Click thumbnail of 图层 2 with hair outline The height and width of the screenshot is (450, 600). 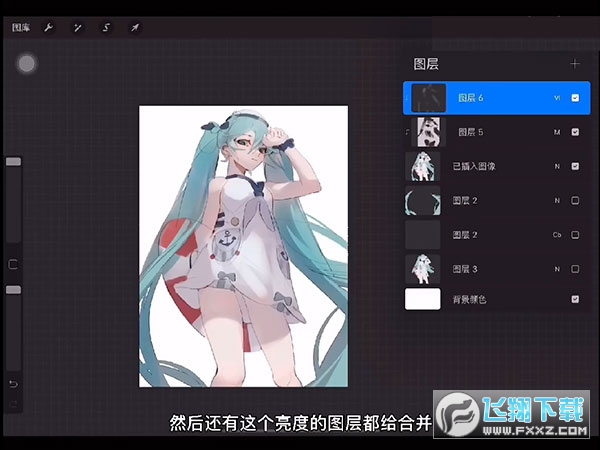(x=423, y=201)
